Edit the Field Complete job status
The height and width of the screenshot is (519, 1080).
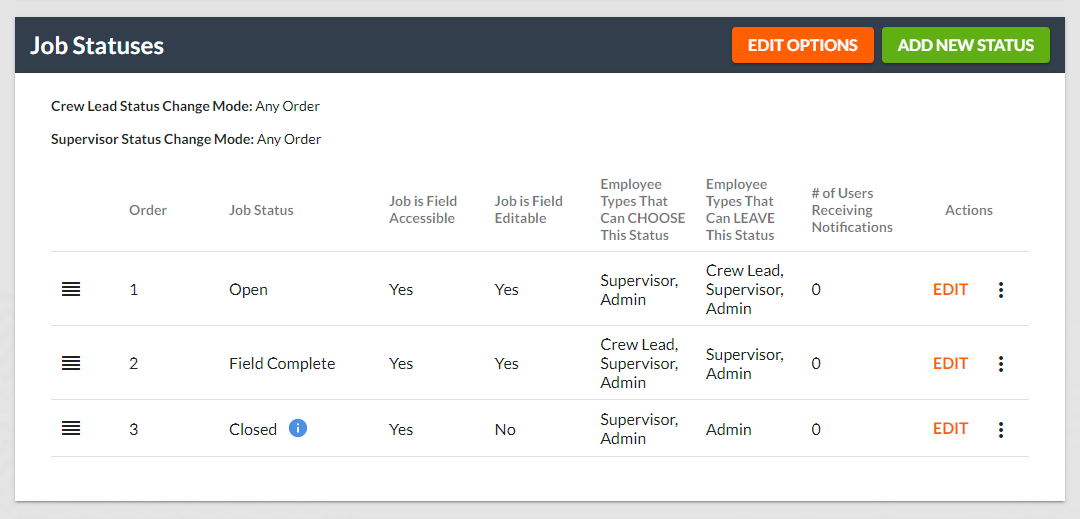point(950,363)
